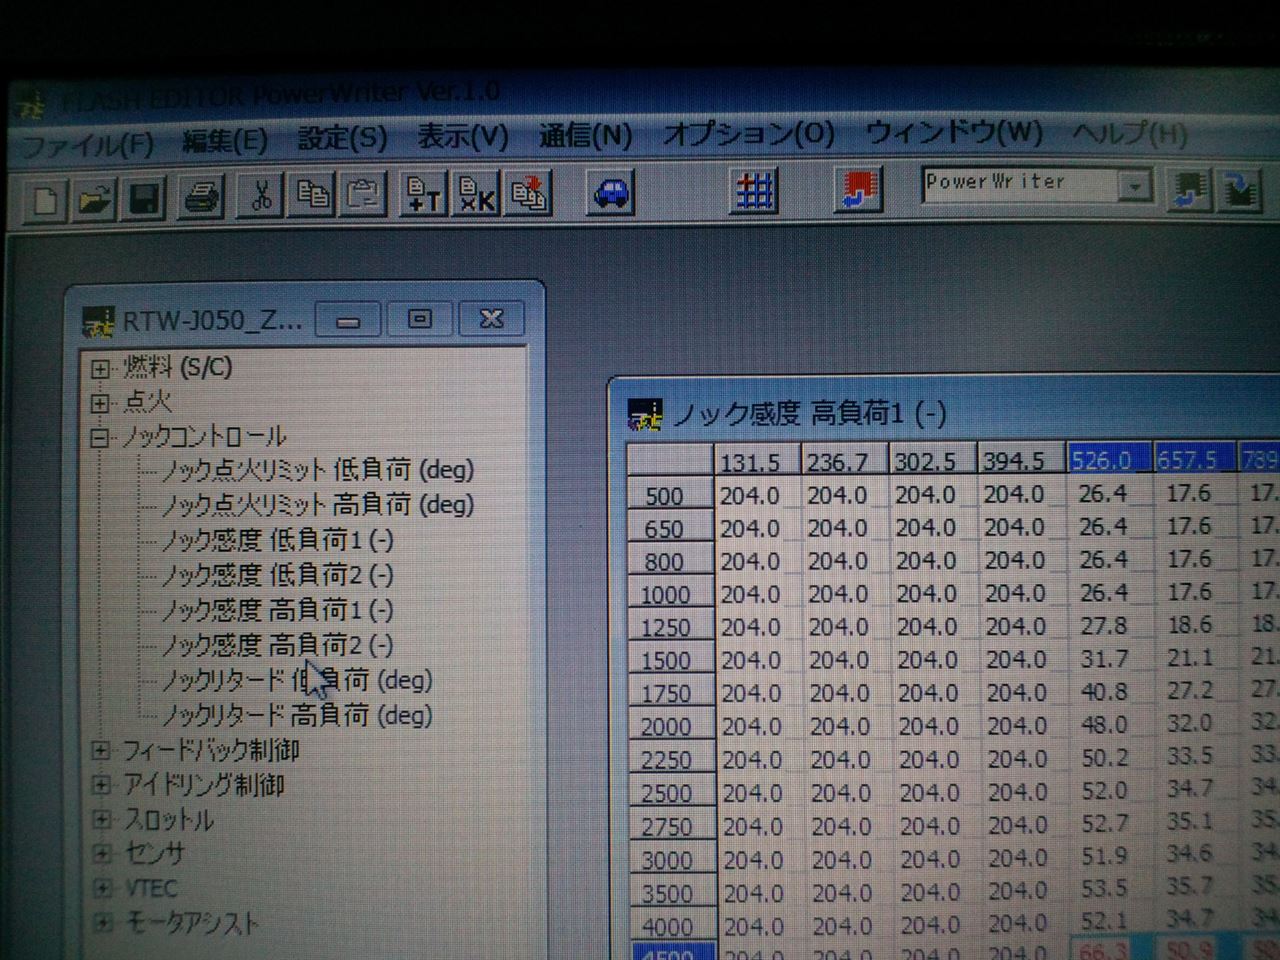This screenshot has height=960, width=1280.
Task: Click the 236.7 column header
Action: coord(844,460)
